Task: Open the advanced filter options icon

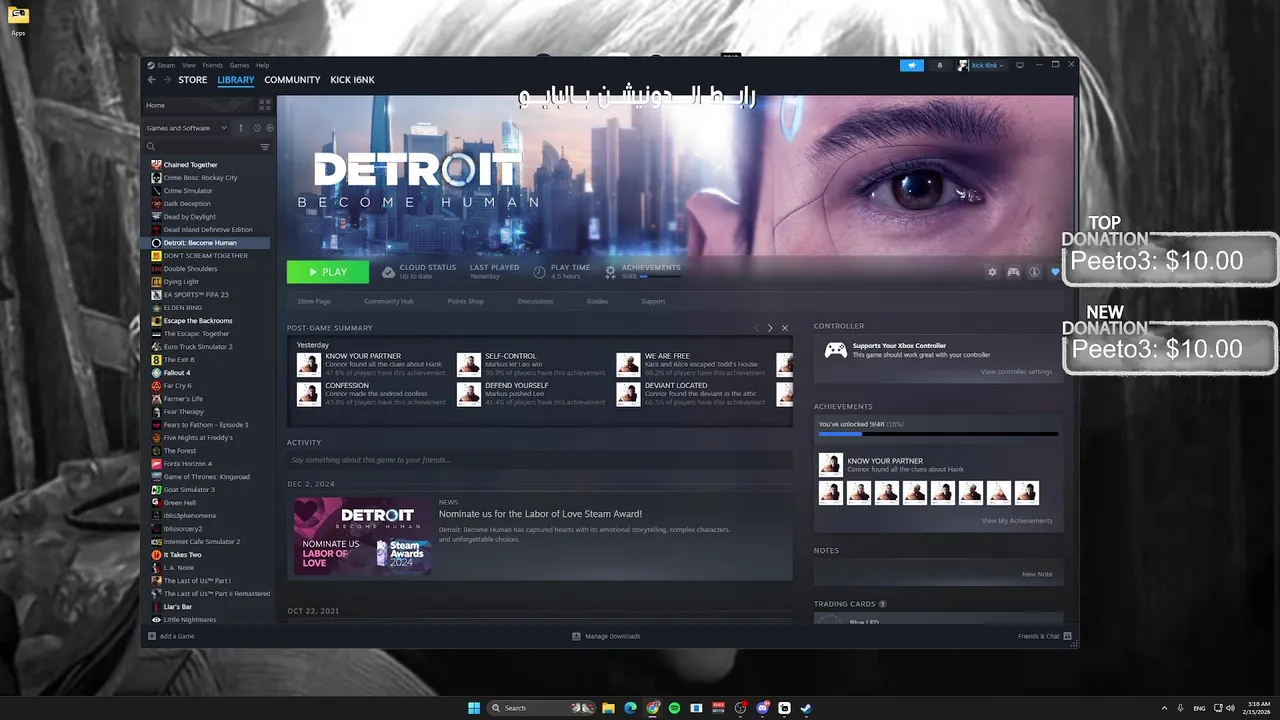Action: coord(265,147)
